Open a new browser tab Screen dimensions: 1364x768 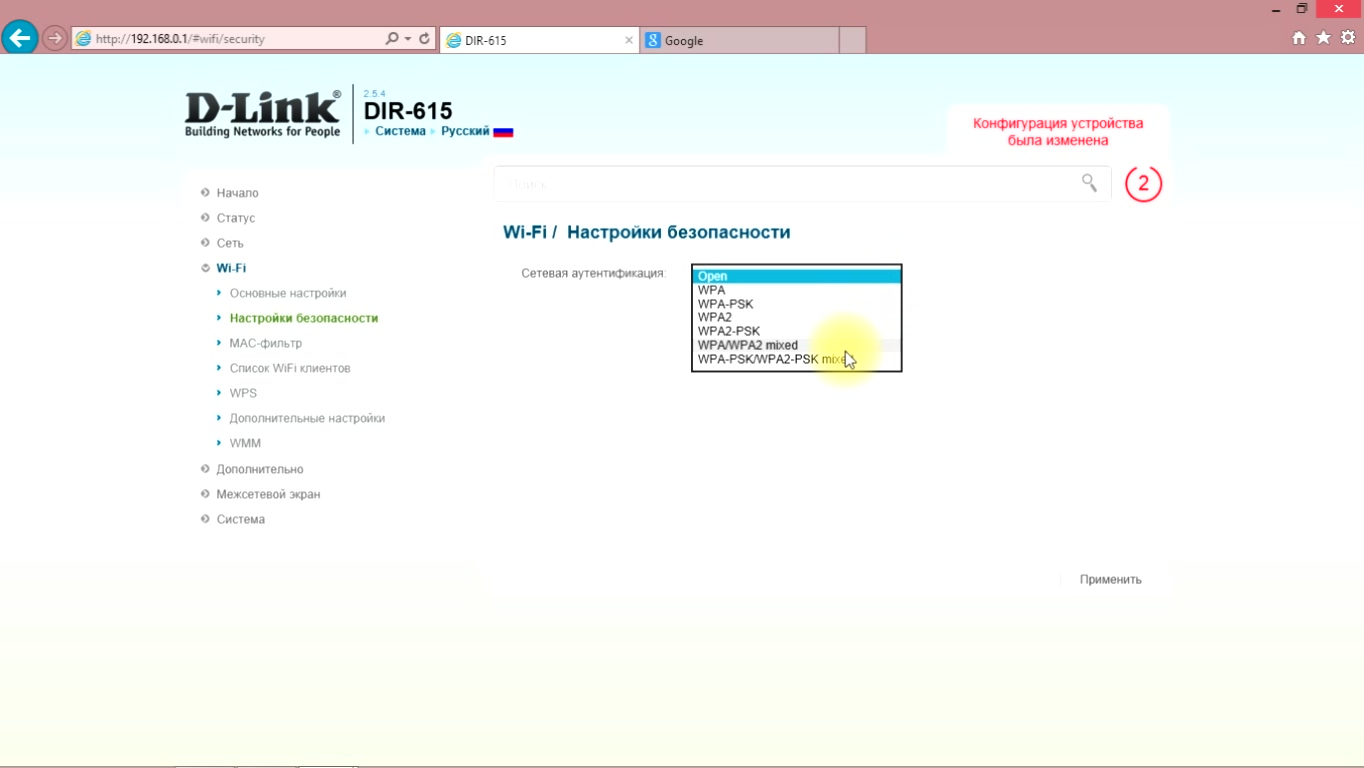[852, 41]
